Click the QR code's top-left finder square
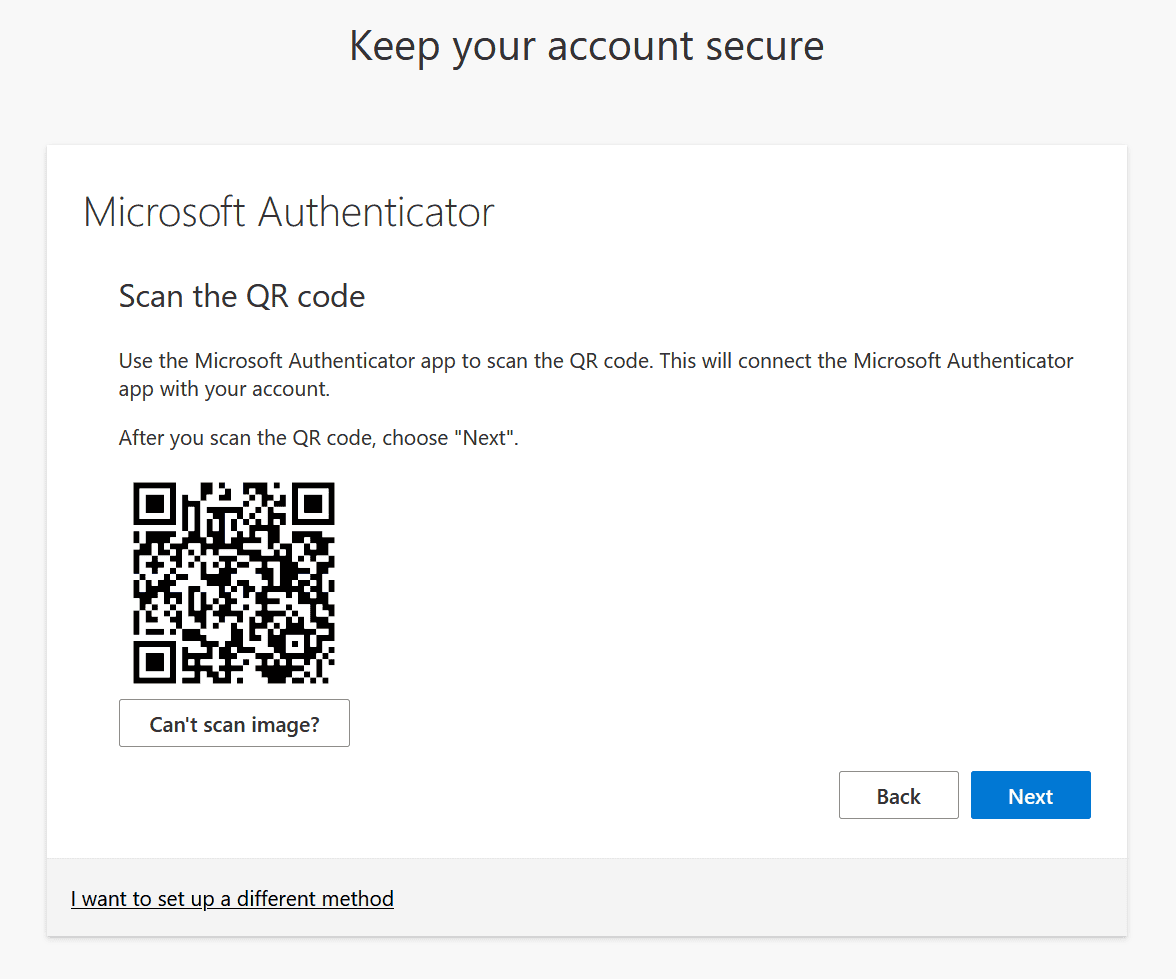This screenshot has height=979, width=1176. point(155,504)
